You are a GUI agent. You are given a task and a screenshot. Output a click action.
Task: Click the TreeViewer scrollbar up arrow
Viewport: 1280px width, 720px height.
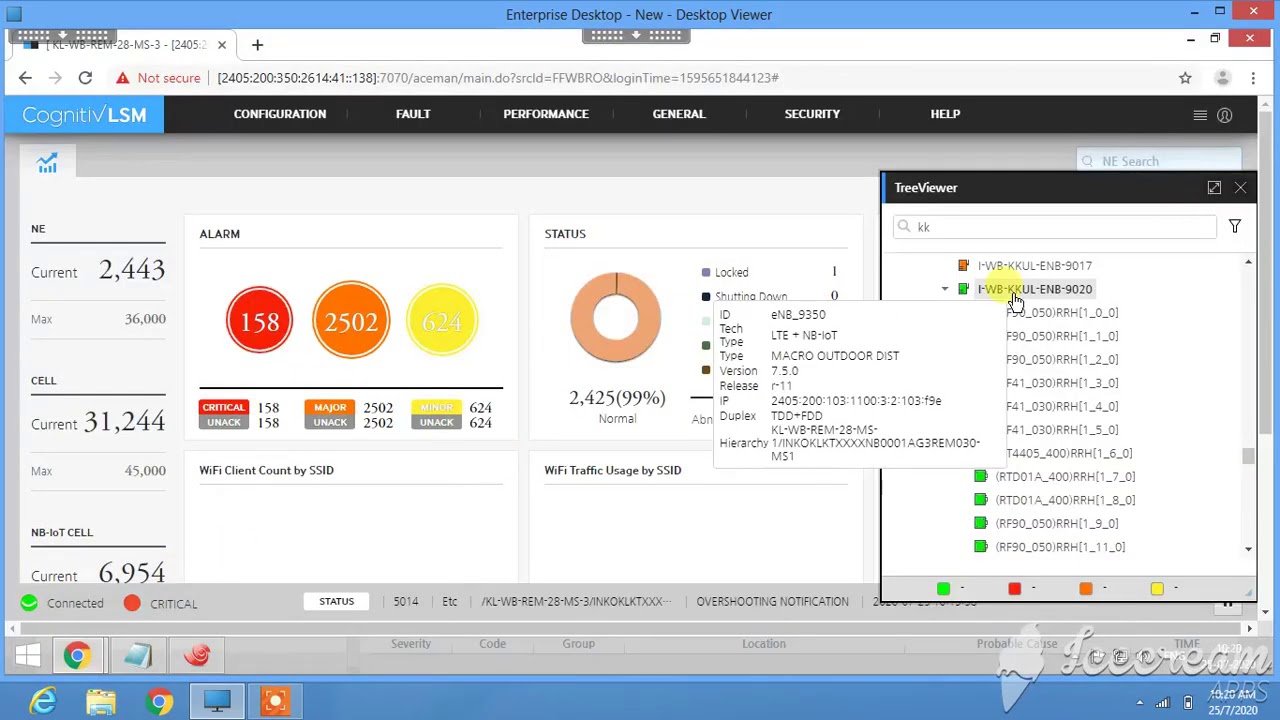pyautogui.click(x=1248, y=263)
